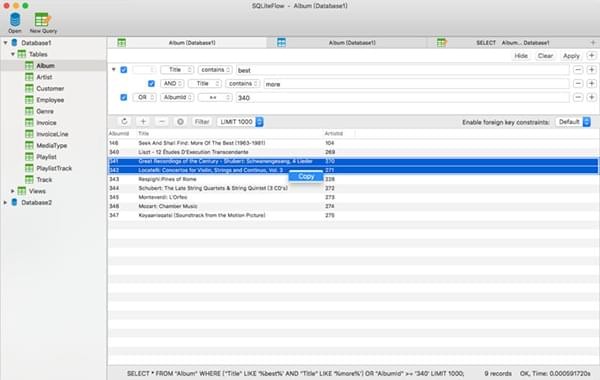Open the InvoiceLine table icon
Image resolution: width=600 pixels, height=380 pixels.
click(29, 134)
